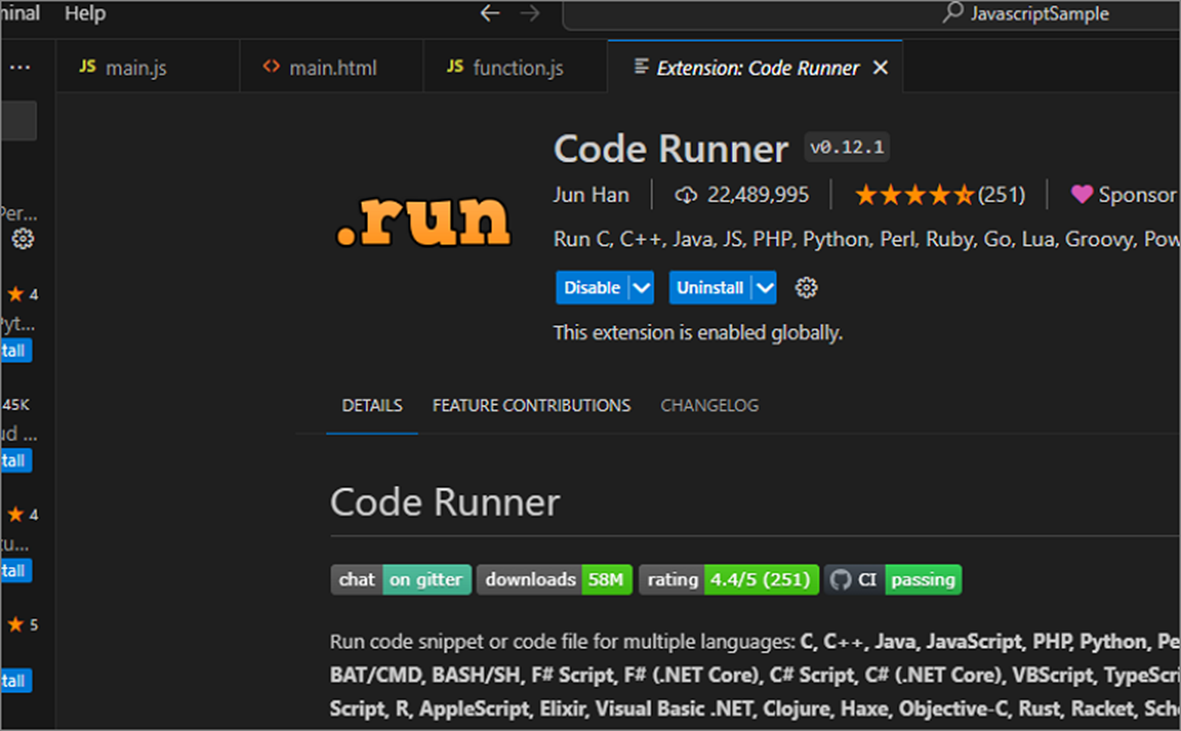
Task: Select the Extension: Code Runner tab
Action: point(755,67)
